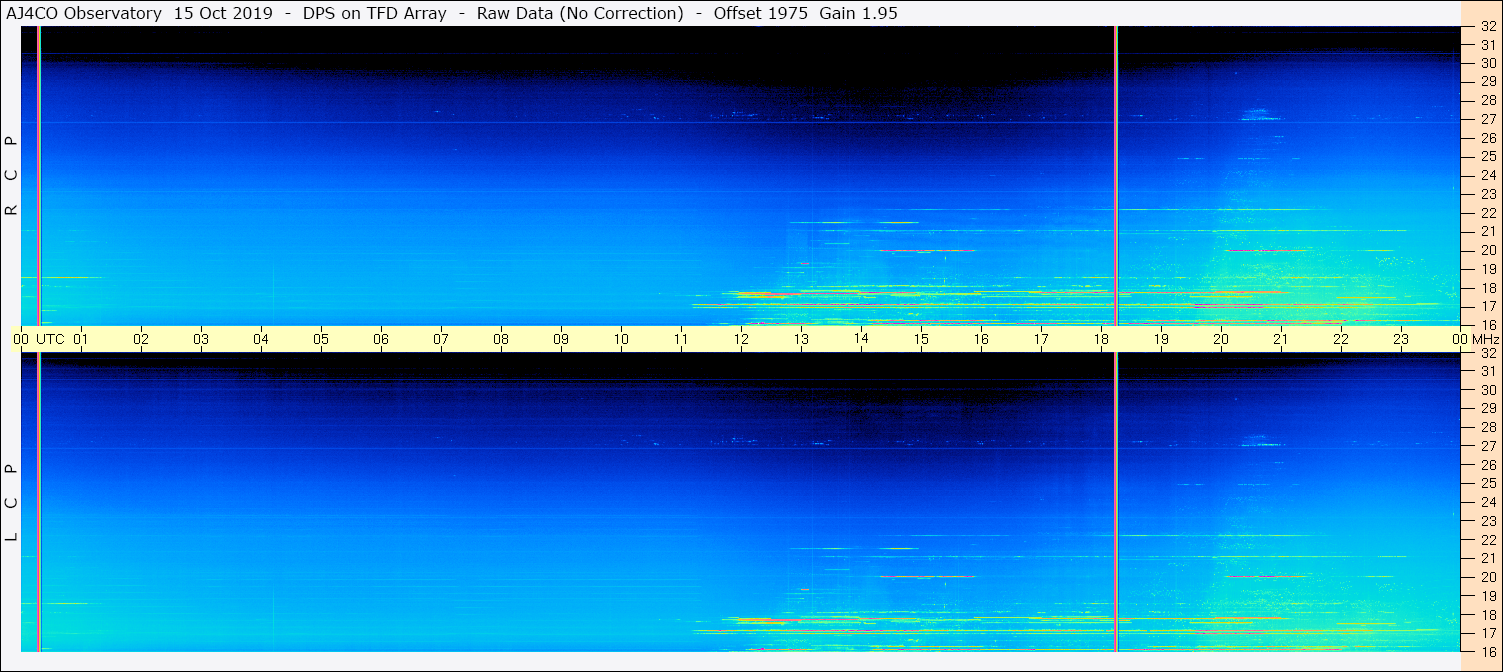The height and width of the screenshot is (672, 1503).
Task: Select the 17 hour tick on the time axis
Action: [1041, 339]
